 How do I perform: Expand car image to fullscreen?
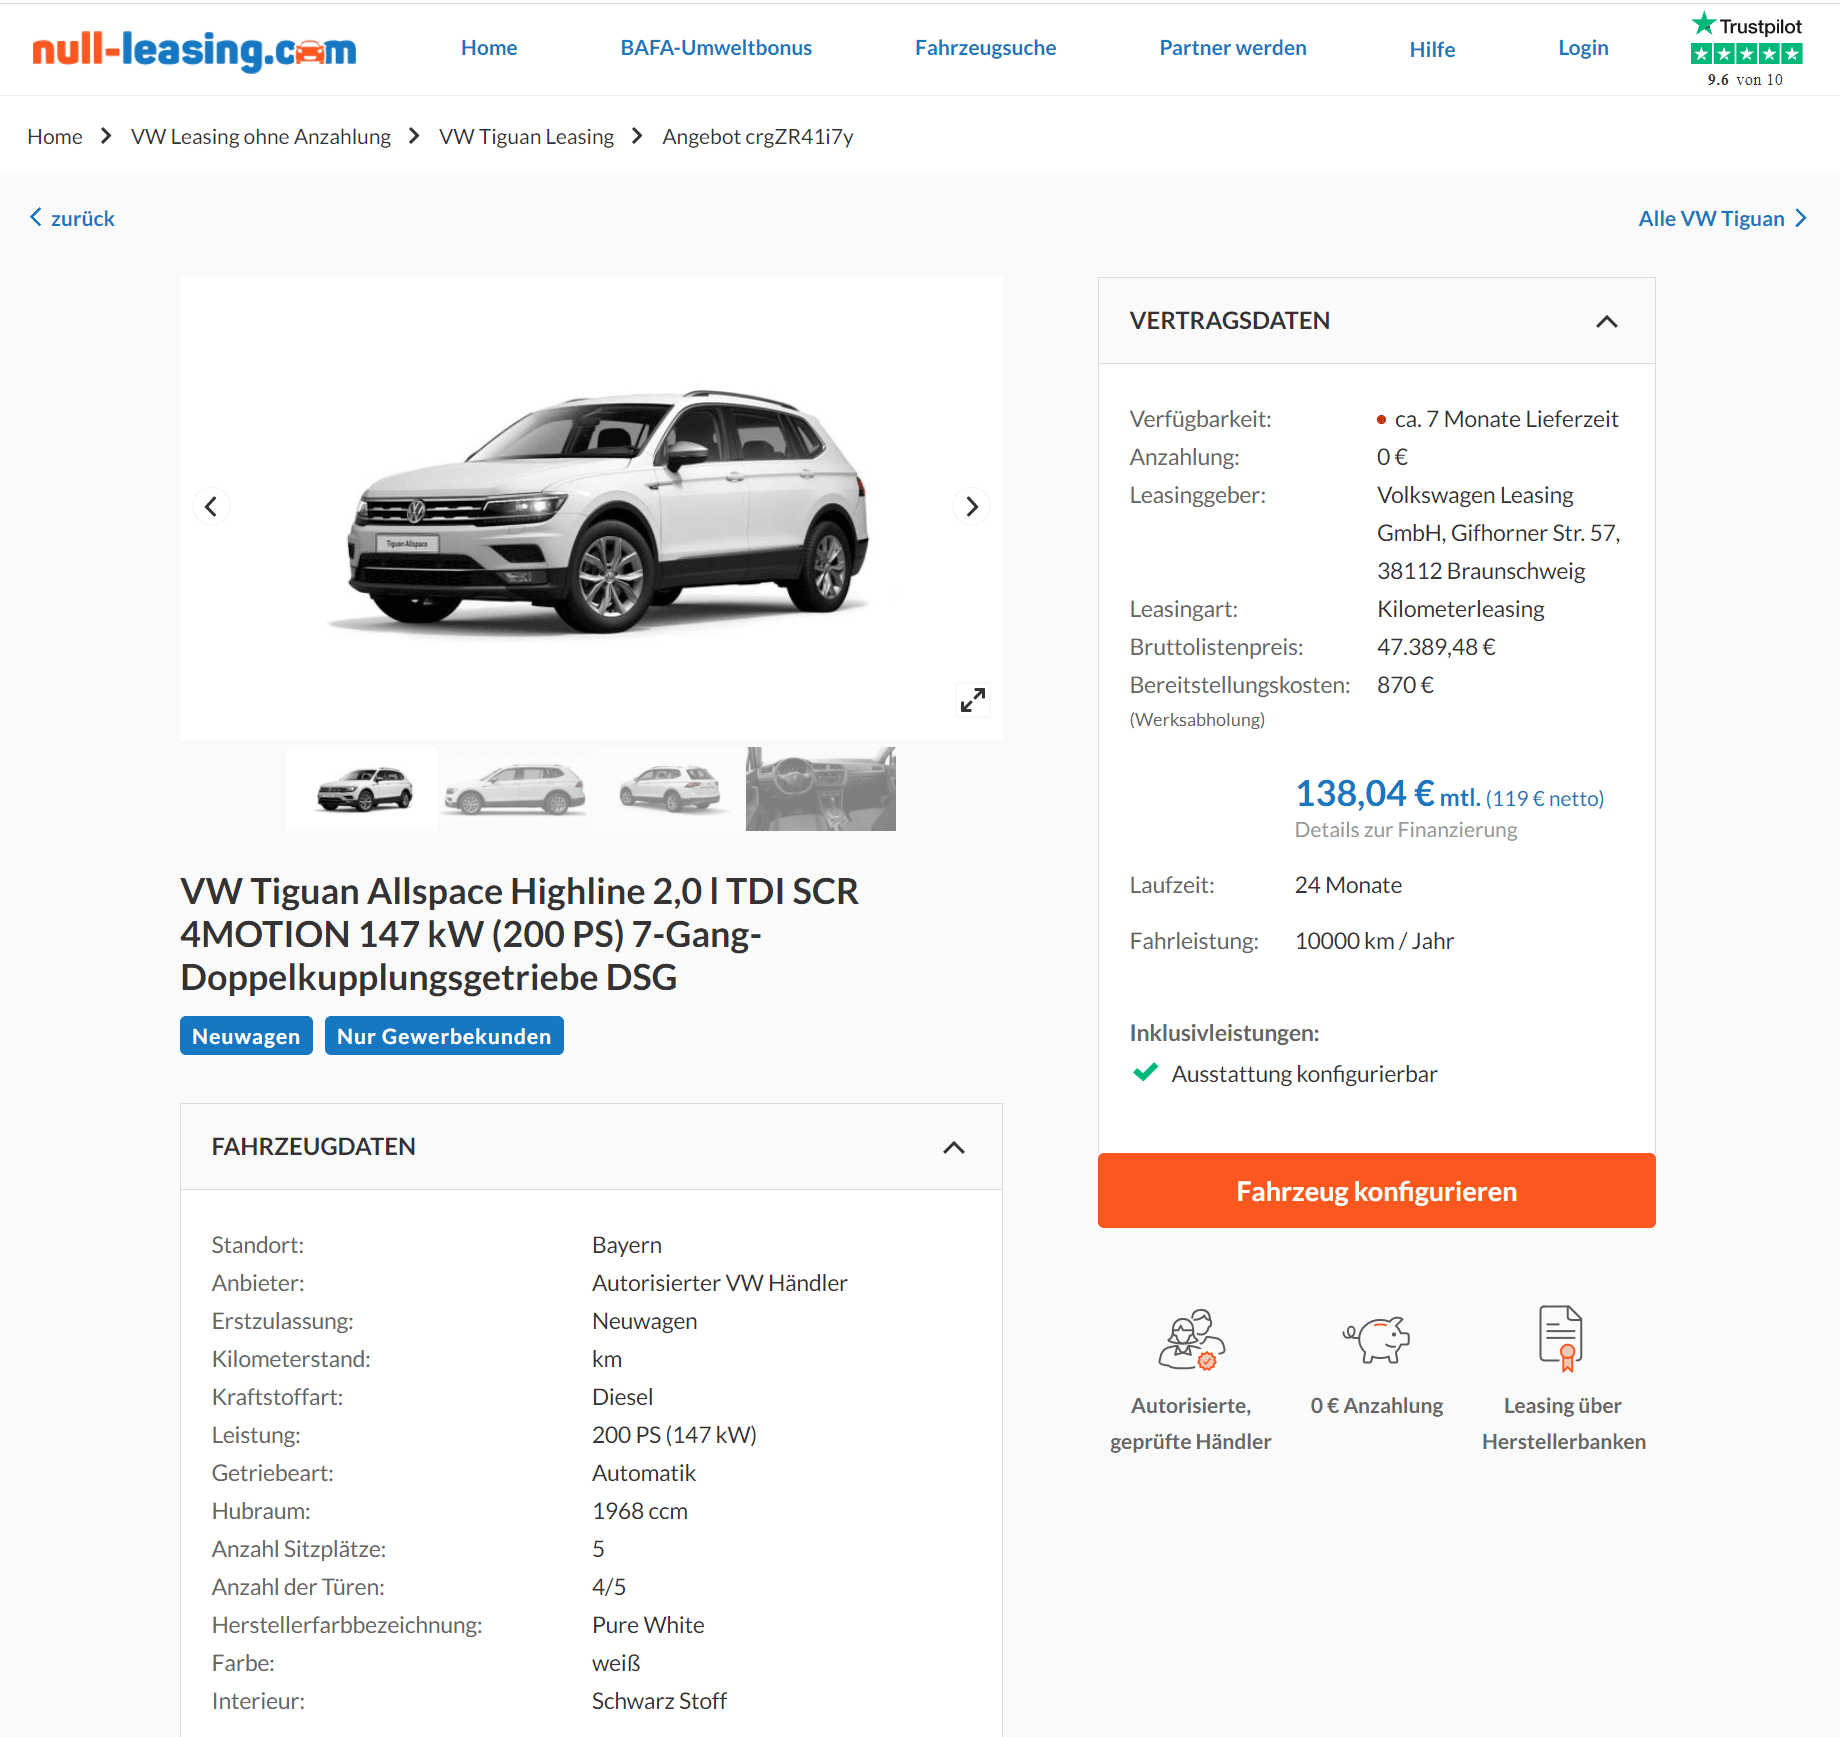pos(972,699)
